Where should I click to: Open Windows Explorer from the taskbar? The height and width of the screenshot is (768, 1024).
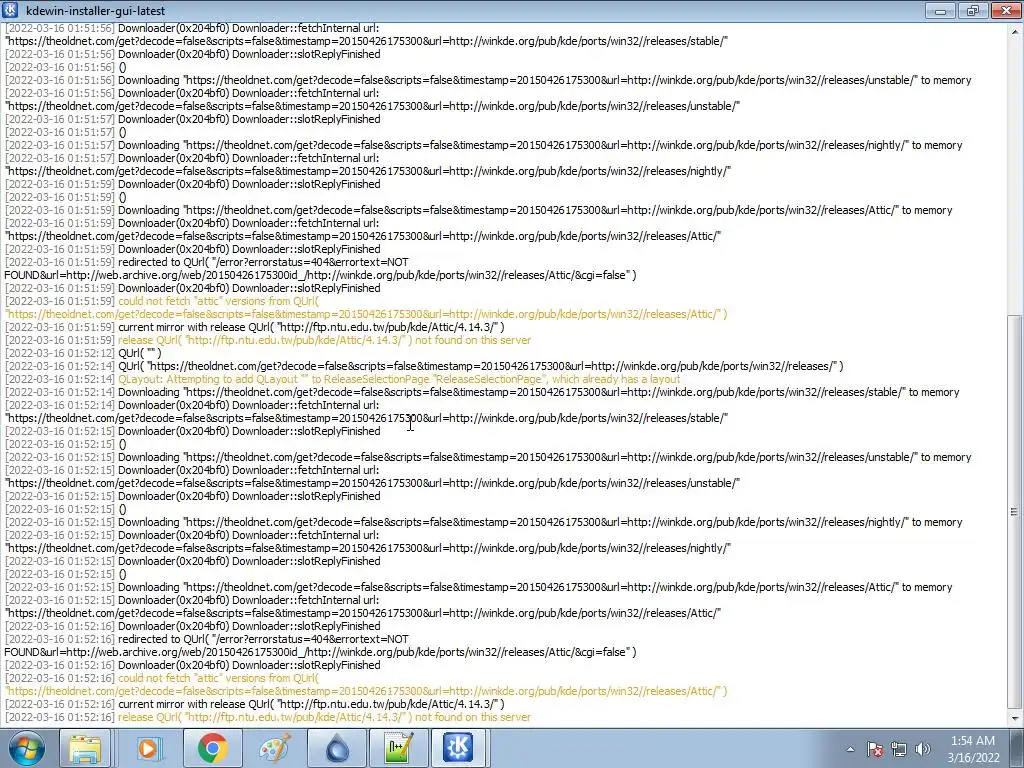coord(86,748)
